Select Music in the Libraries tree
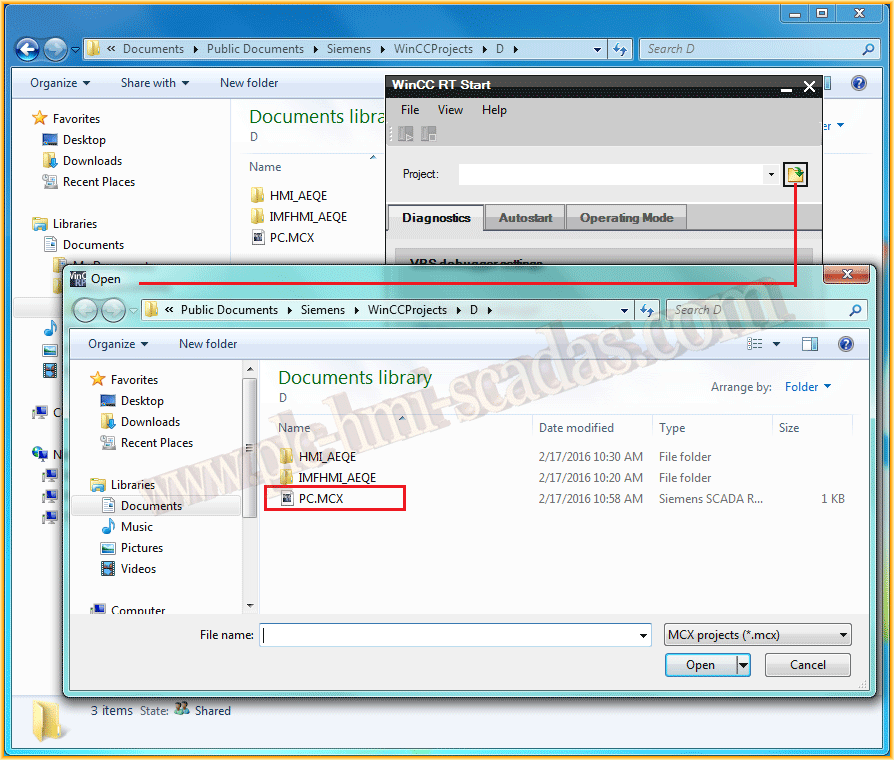Viewport: 894px width, 760px height. (x=136, y=527)
